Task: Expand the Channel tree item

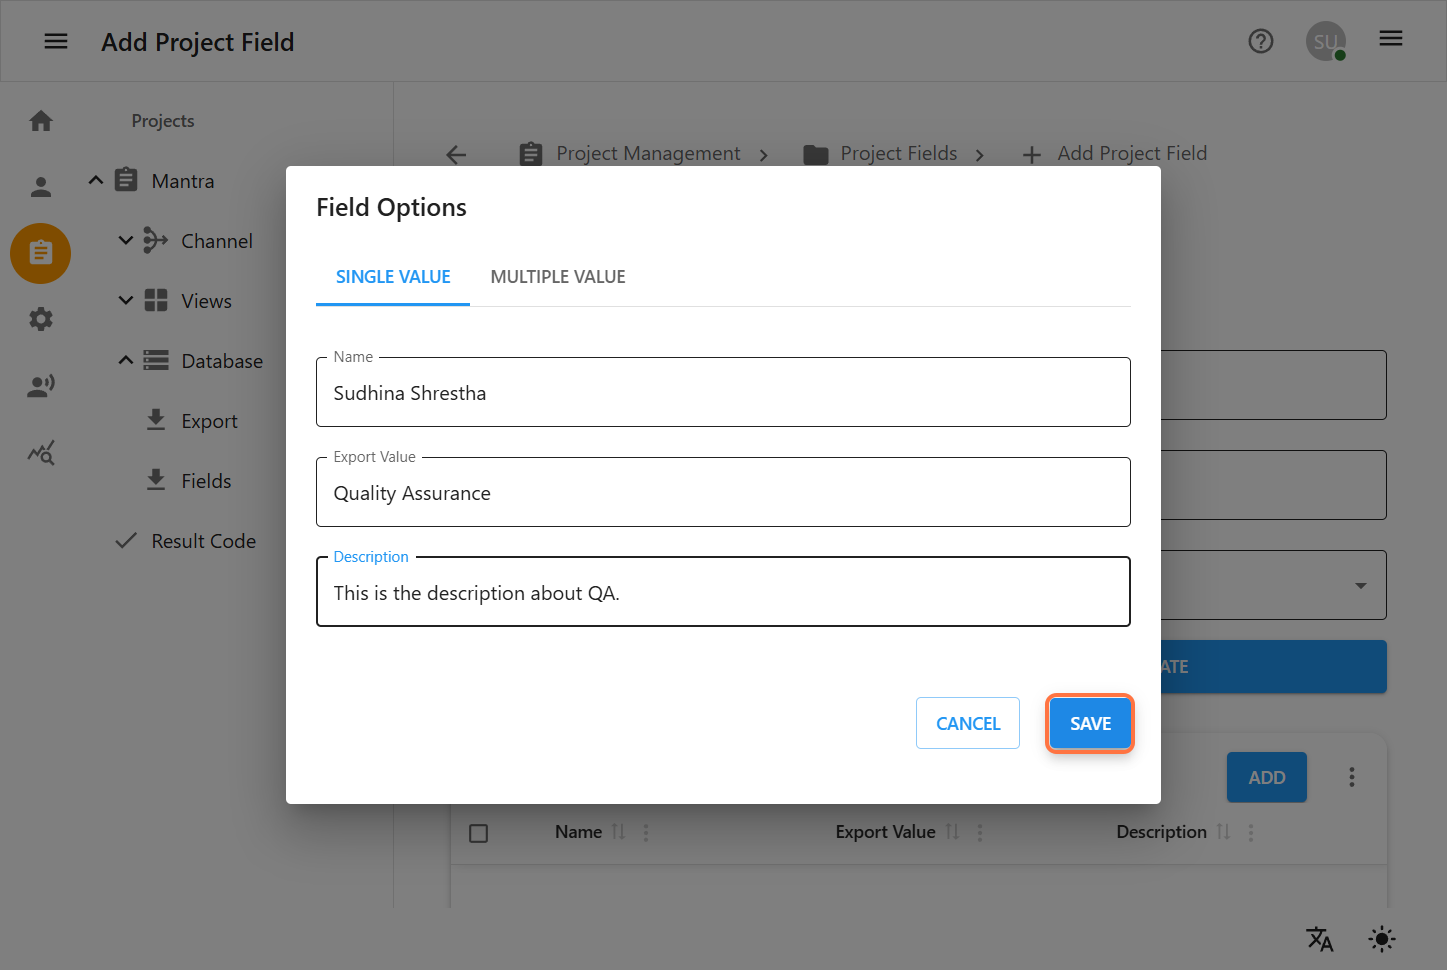Action: coord(125,240)
